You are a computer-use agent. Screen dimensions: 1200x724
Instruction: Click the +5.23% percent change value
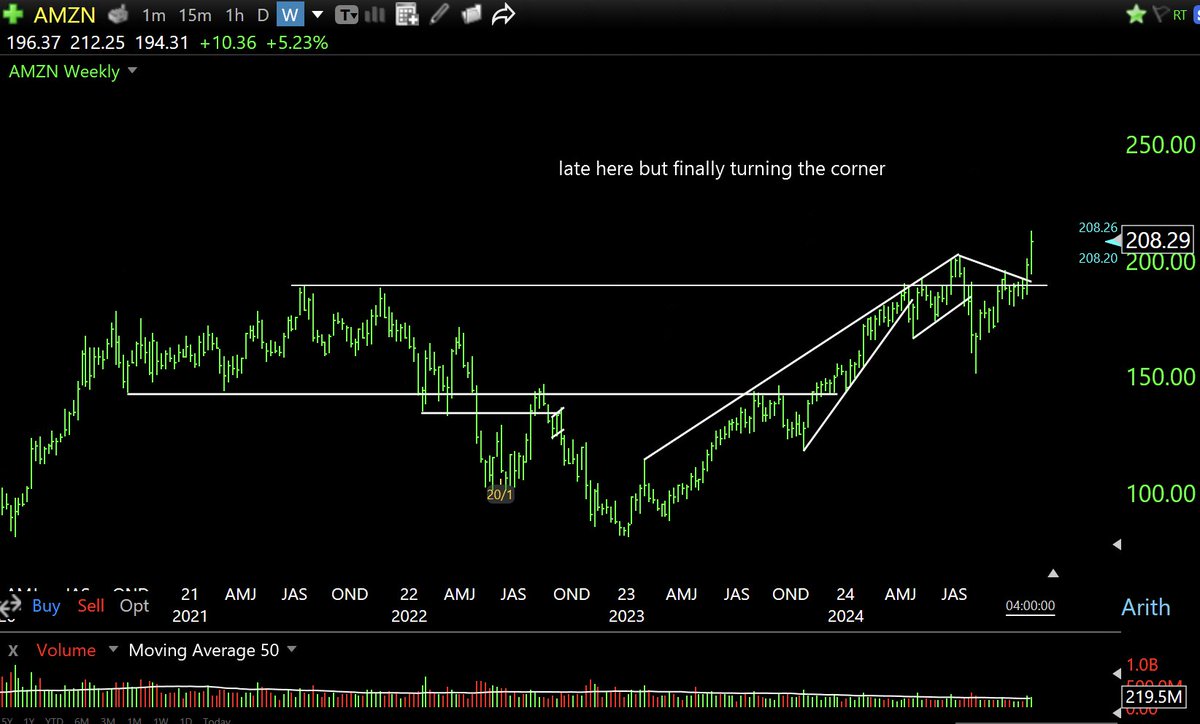[x=297, y=43]
